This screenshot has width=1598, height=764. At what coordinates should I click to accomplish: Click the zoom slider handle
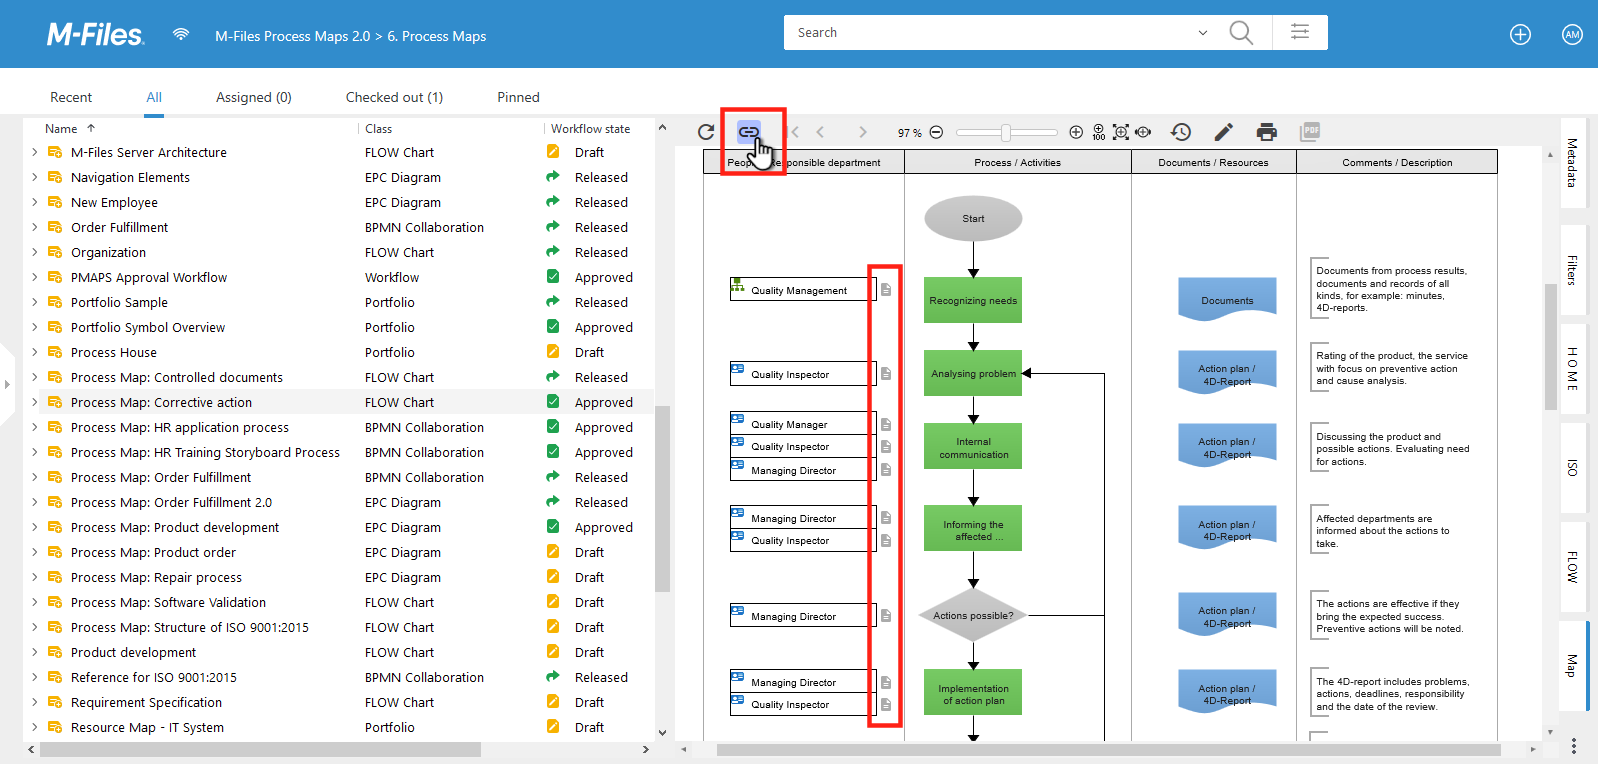pos(1006,132)
